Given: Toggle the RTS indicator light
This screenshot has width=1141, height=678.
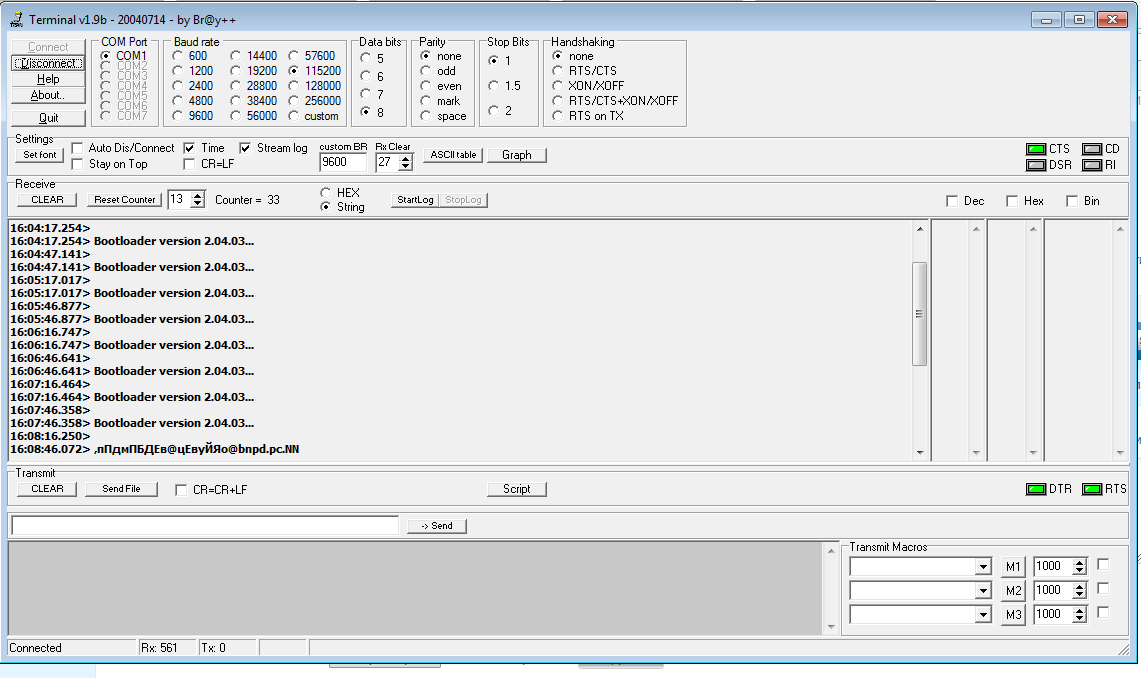Looking at the screenshot, I should click(x=1091, y=489).
